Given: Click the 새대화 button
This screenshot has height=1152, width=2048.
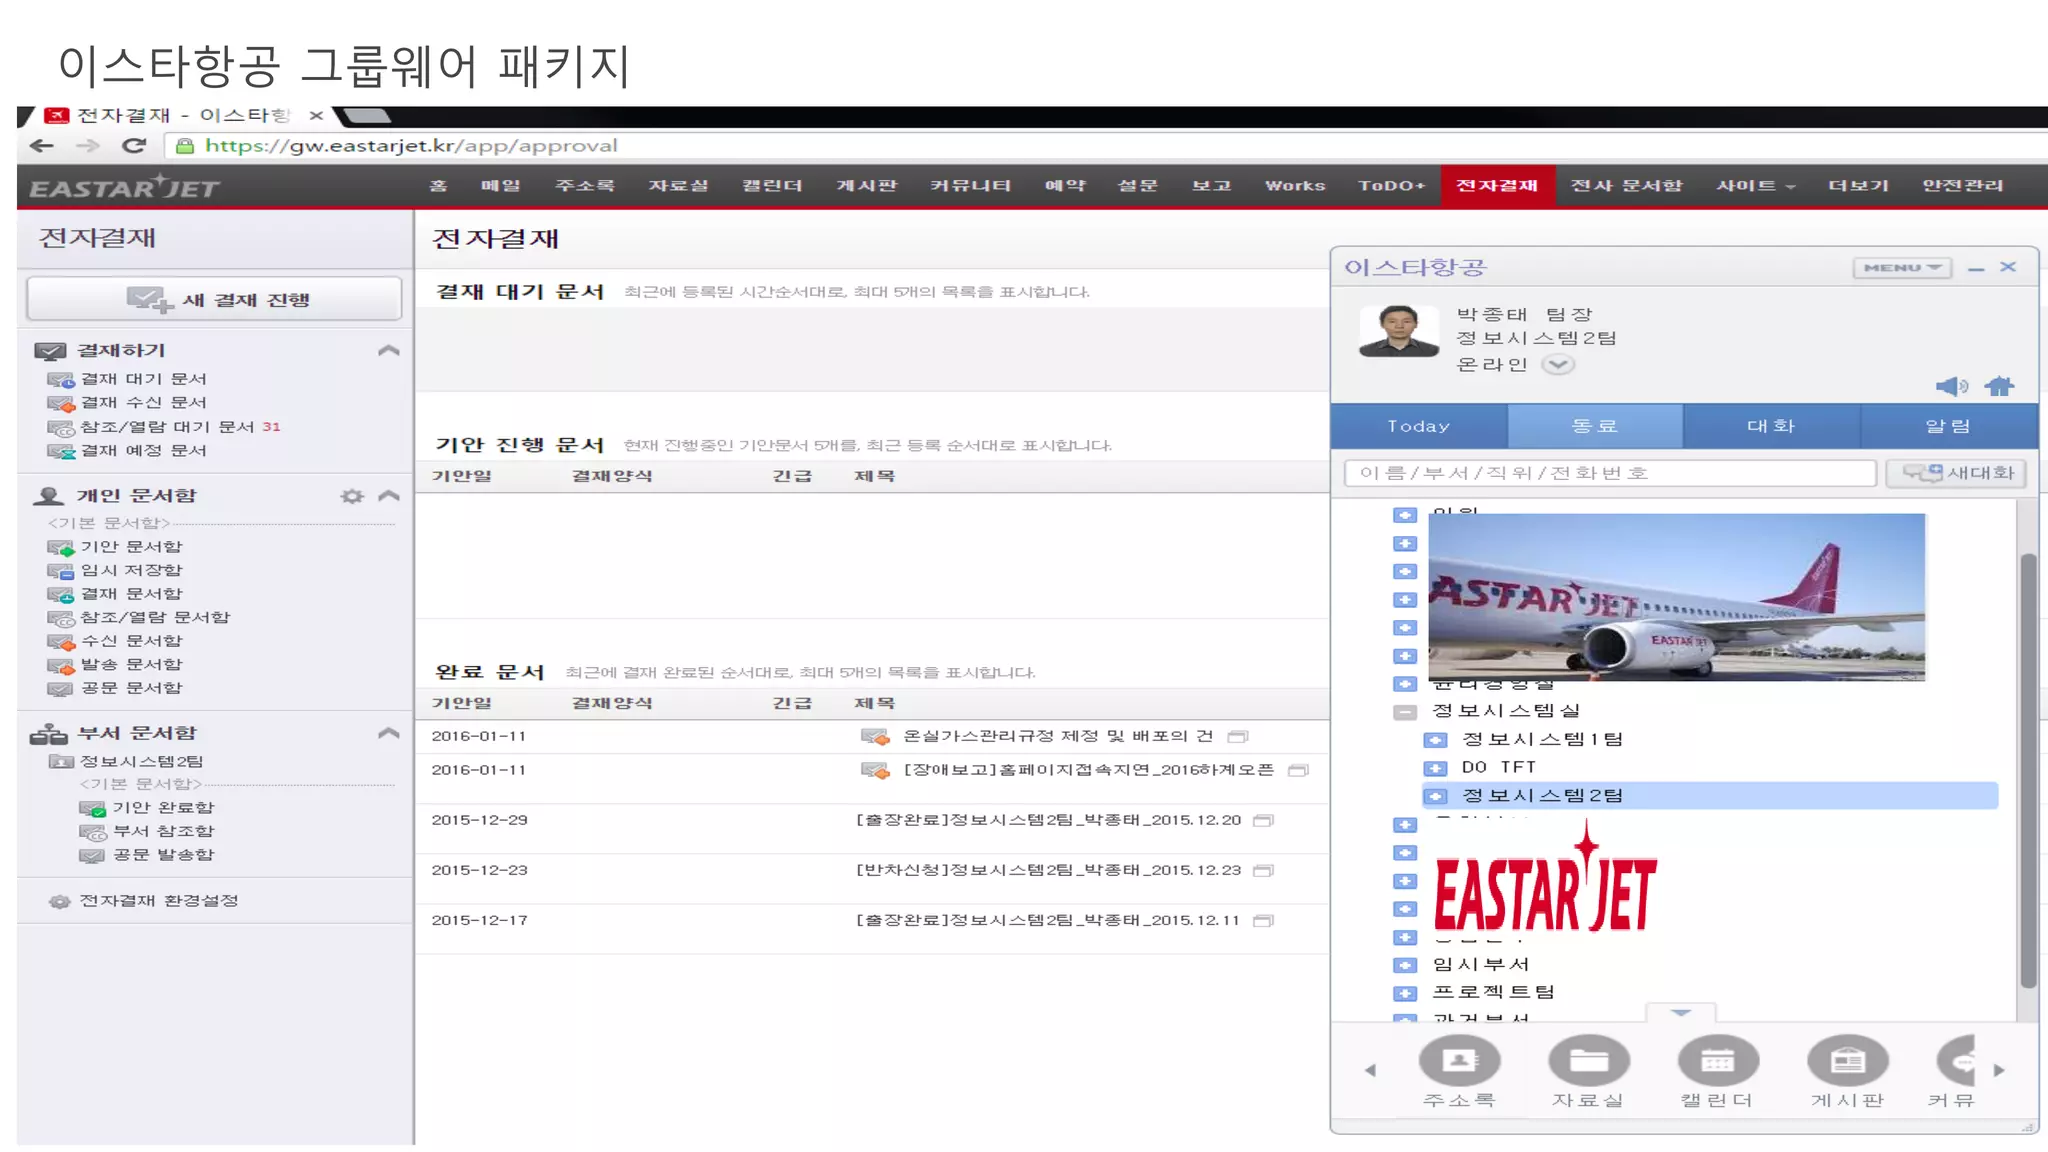Looking at the screenshot, I should click(x=1957, y=473).
